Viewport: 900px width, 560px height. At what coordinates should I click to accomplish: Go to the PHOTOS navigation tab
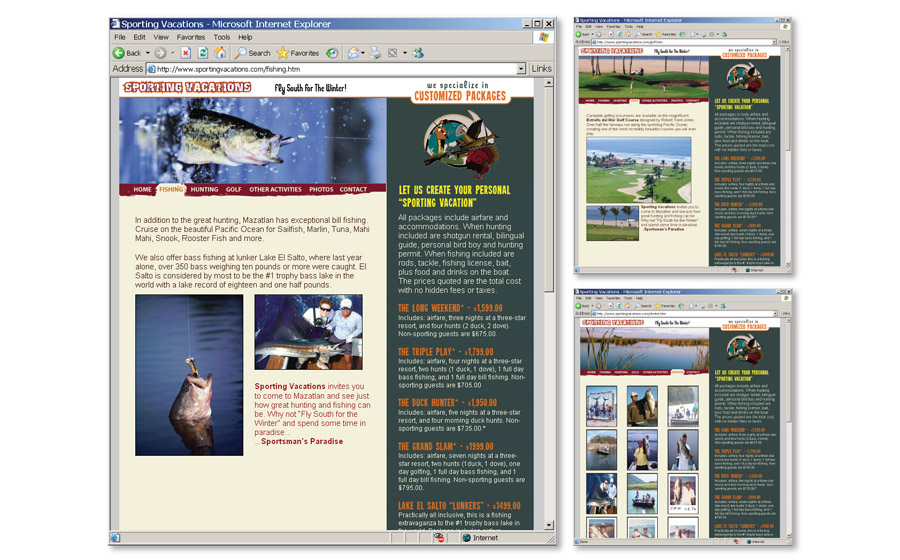[x=321, y=189]
